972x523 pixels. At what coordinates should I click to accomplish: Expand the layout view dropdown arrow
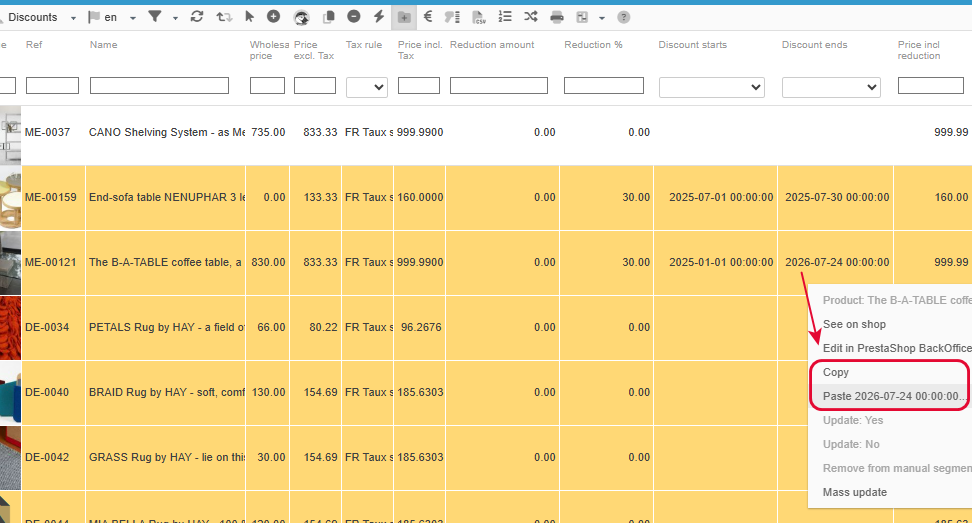(x=601, y=18)
